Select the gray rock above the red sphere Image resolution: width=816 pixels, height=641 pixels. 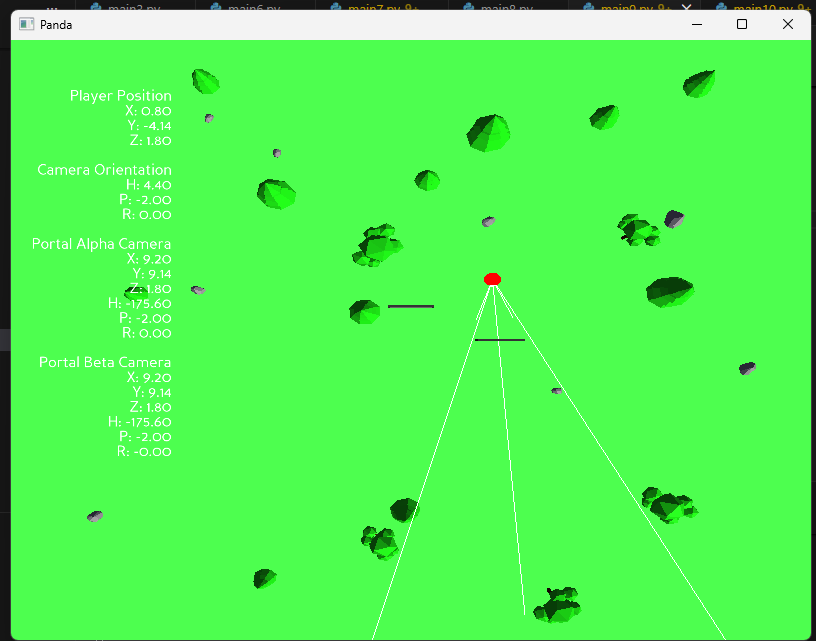[488, 221]
